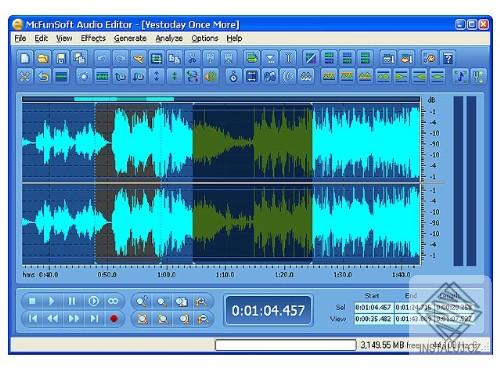Image resolution: width=500 pixels, height=375 pixels.
Task: Click the green vertical arrows icon
Action: pos(174,76)
